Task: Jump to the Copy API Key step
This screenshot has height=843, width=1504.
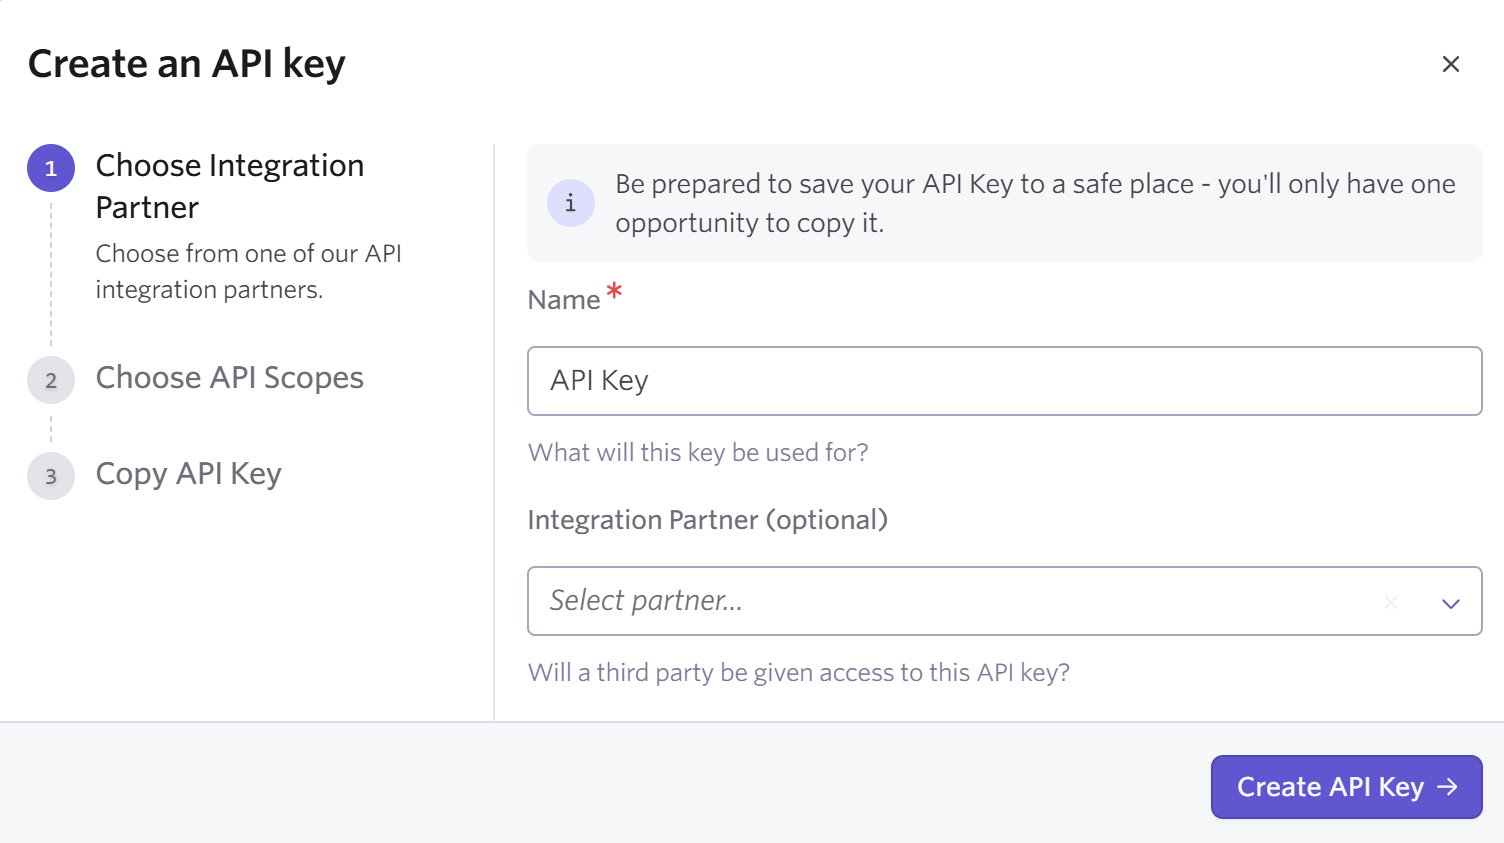Action: pyautogui.click(x=188, y=474)
